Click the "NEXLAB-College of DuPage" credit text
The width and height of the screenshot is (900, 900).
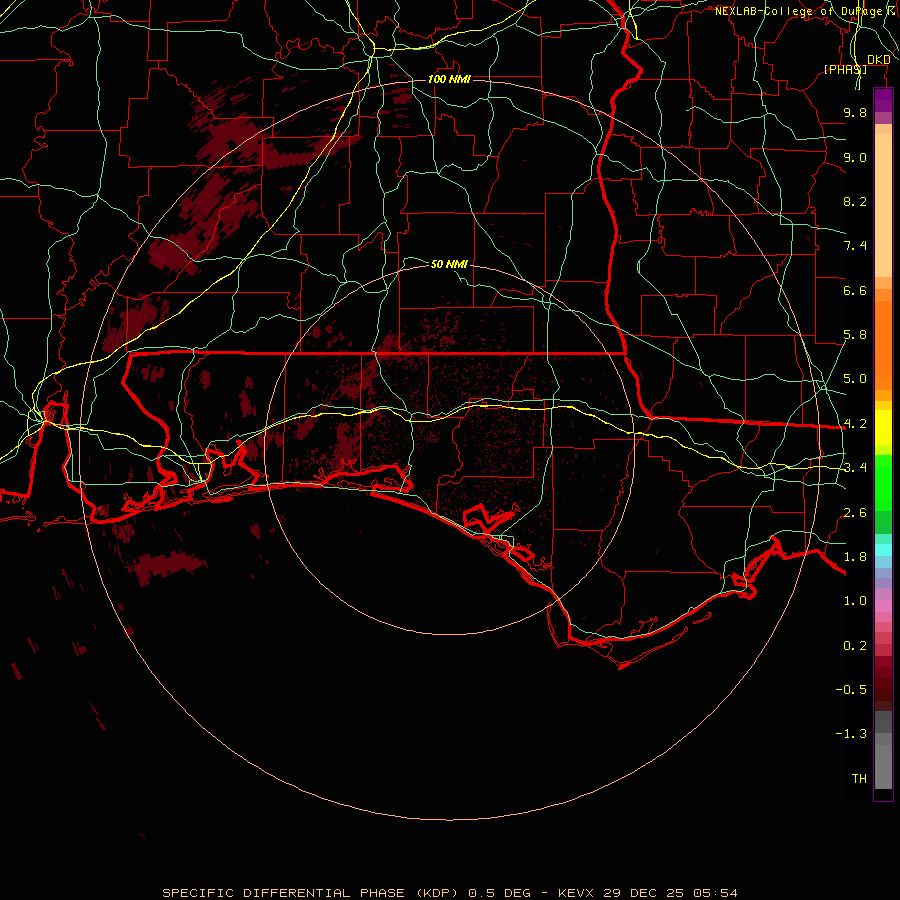(x=798, y=11)
